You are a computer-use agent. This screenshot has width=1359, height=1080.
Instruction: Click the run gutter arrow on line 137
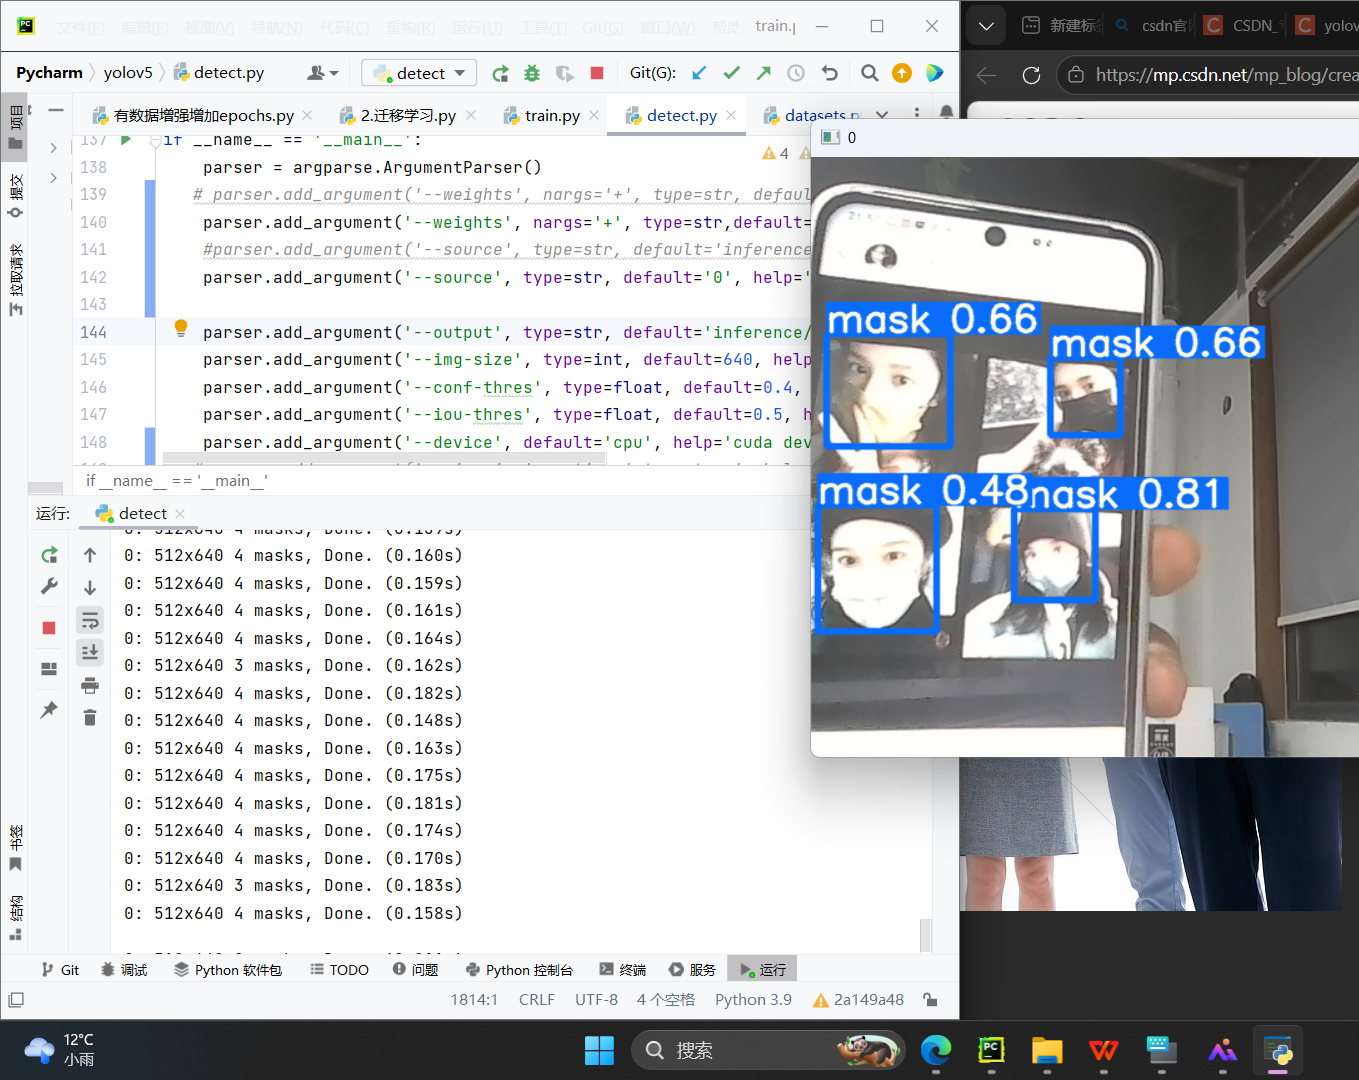126,140
